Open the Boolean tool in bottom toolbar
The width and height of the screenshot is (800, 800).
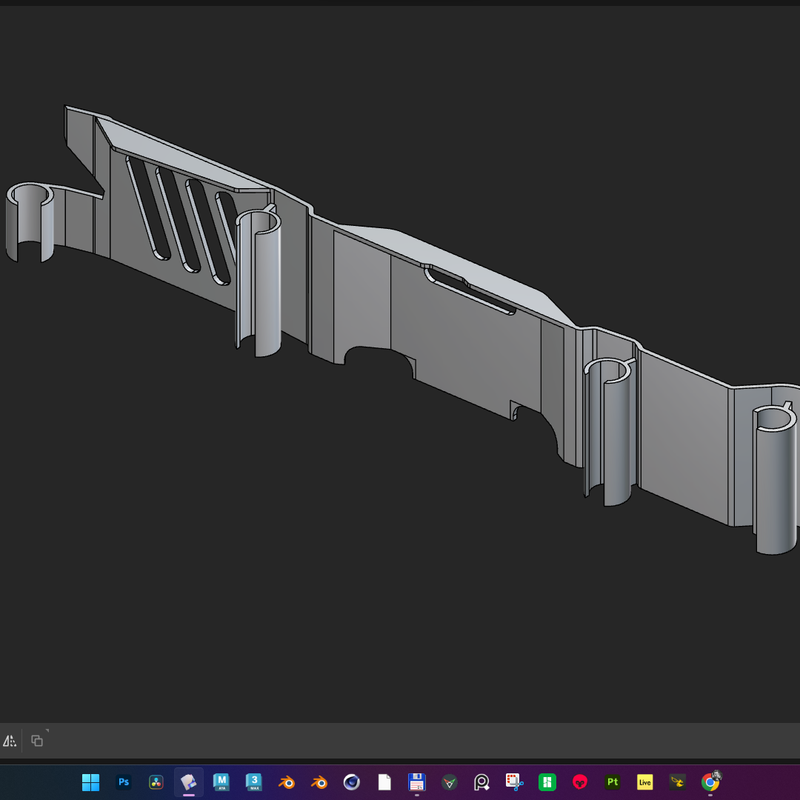point(37,740)
